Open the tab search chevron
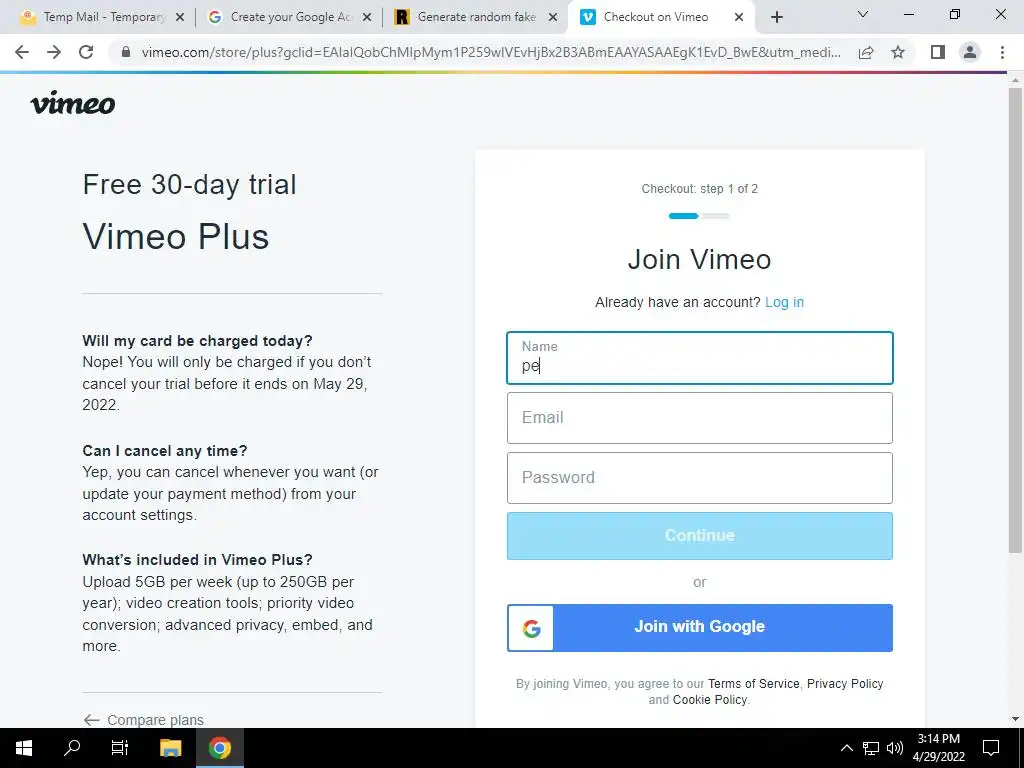The image size is (1024, 768). 863,14
